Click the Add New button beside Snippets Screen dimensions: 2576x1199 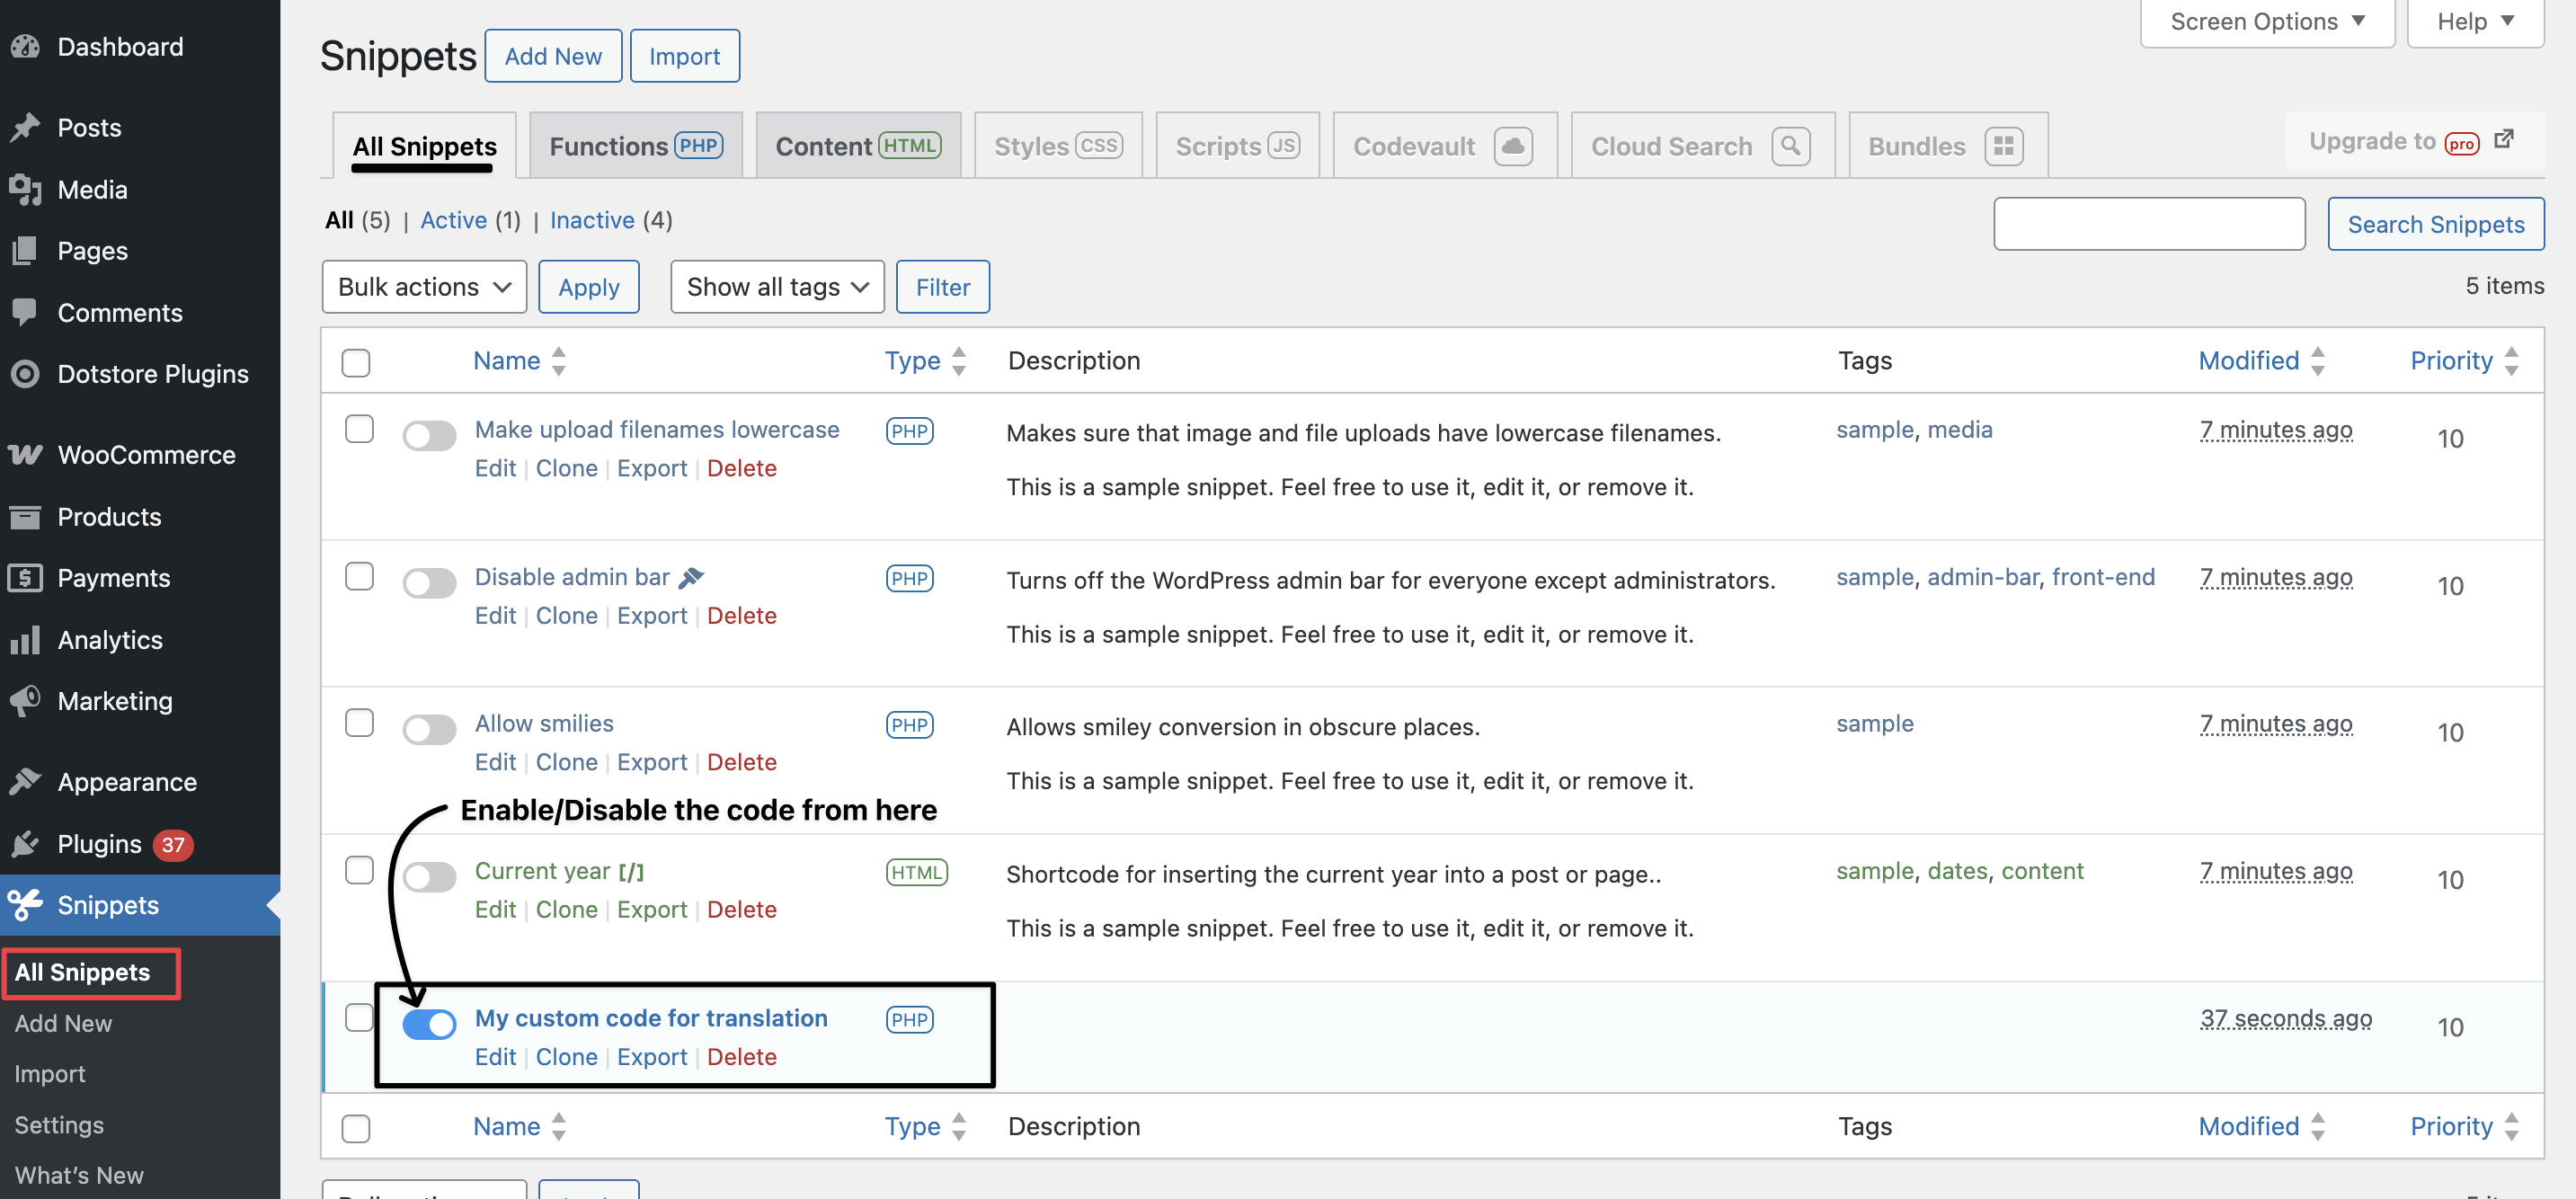(553, 56)
